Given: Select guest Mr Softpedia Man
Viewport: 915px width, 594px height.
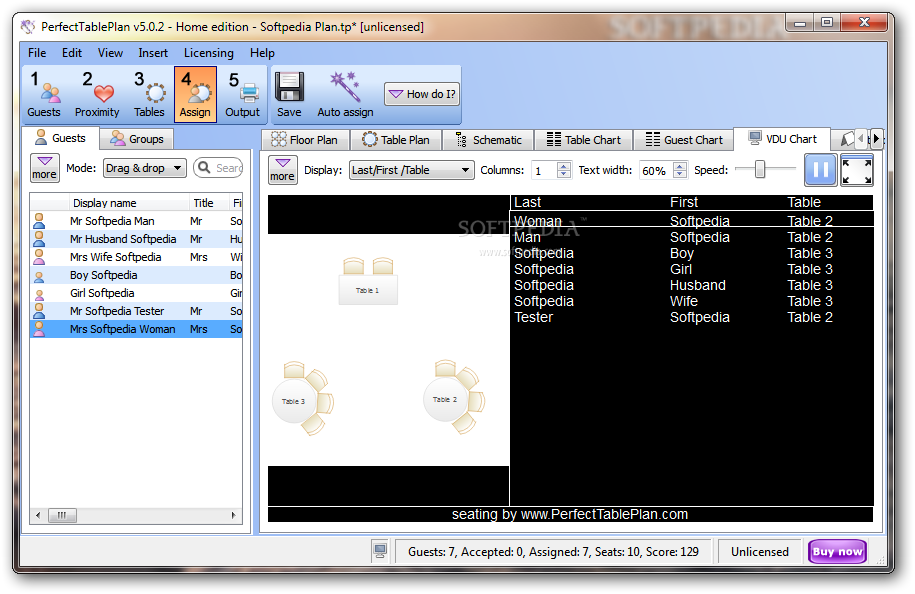Looking at the screenshot, I should point(136,221).
